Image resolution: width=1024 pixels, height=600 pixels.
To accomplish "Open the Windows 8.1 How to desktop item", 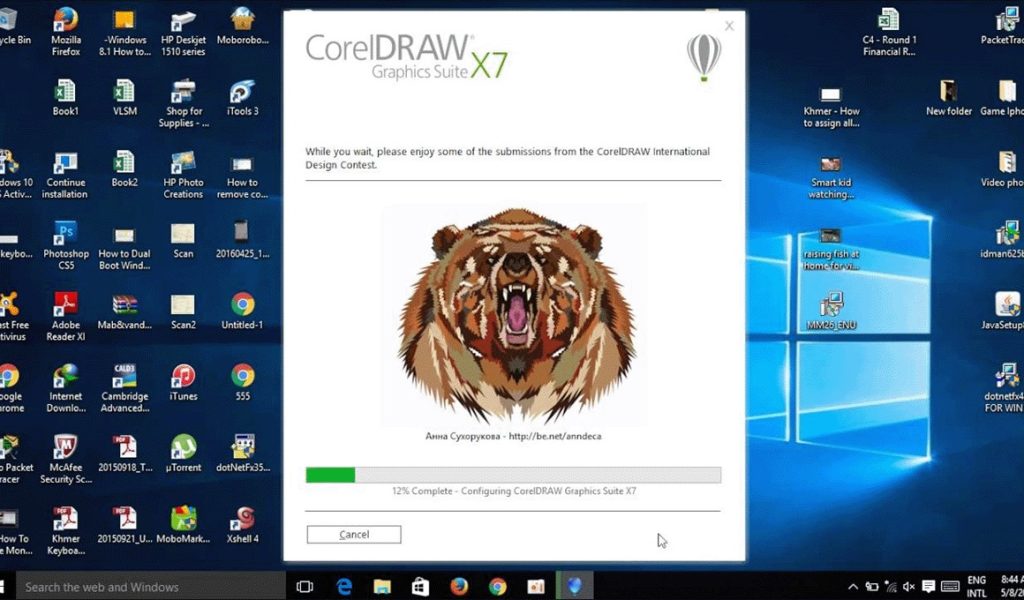I will pos(125,31).
